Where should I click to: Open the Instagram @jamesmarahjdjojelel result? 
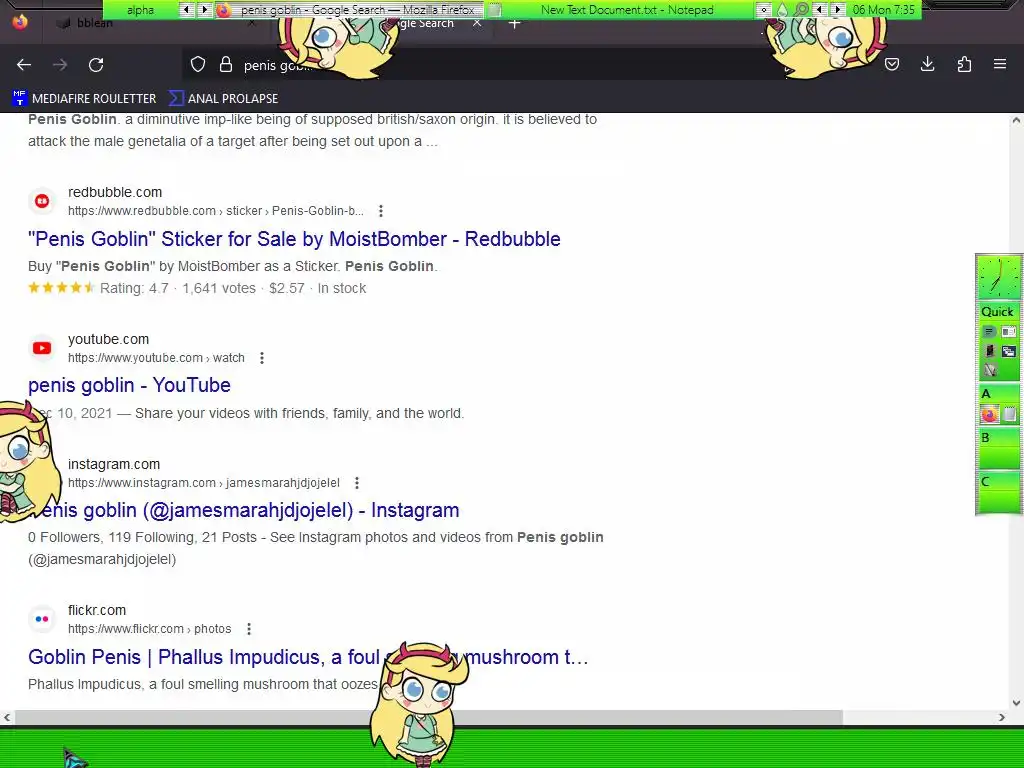(x=244, y=510)
